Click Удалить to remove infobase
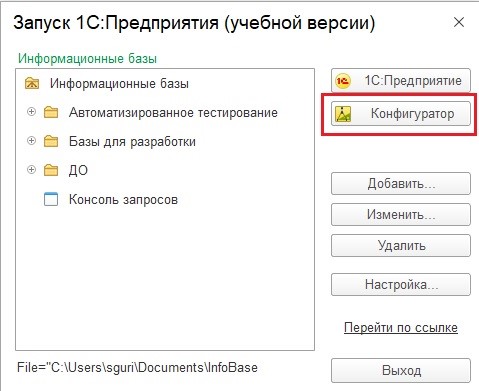The width and height of the screenshot is (479, 391). [401, 246]
